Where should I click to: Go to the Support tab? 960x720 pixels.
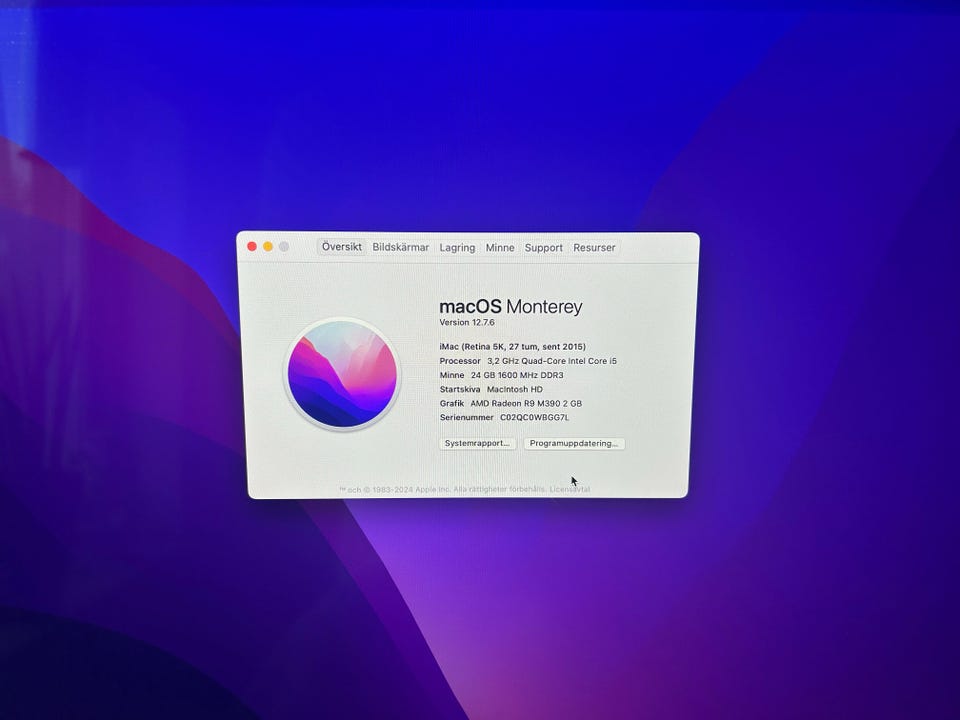[x=544, y=247]
